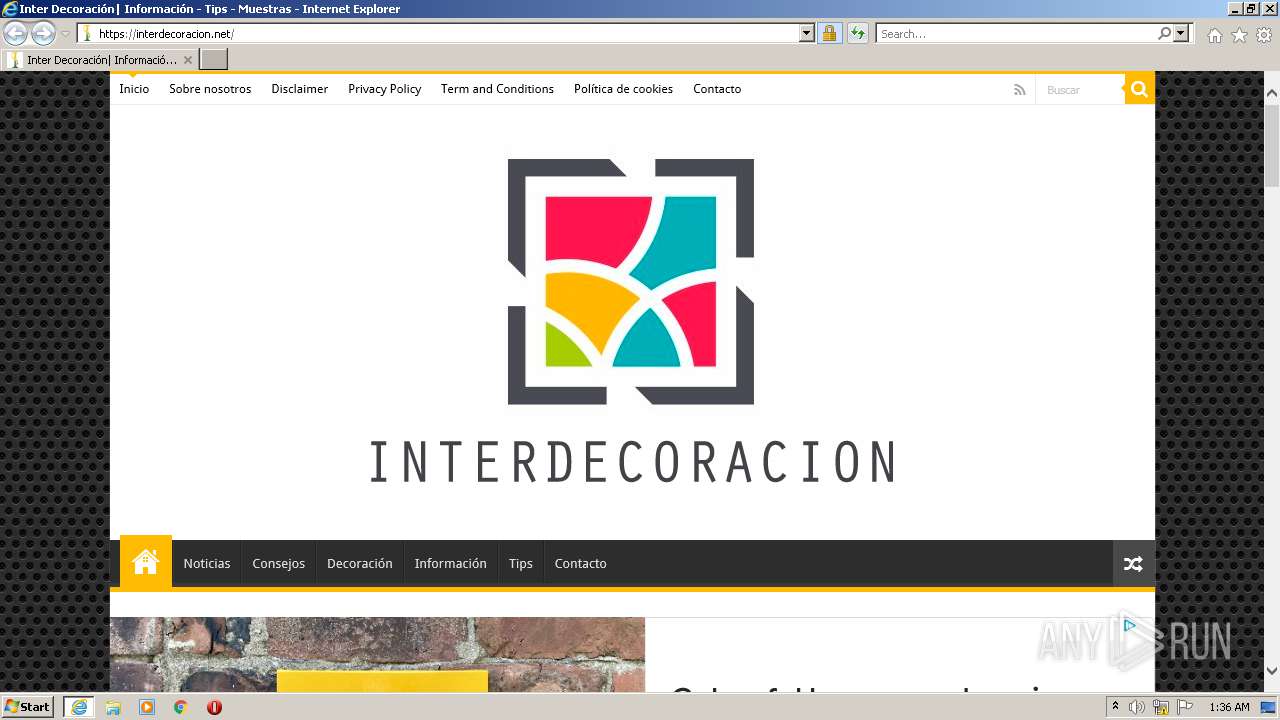Viewport: 1280px width, 720px height.
Task: Click the Action Center flag icon
Action: [x=1186, y=707]
